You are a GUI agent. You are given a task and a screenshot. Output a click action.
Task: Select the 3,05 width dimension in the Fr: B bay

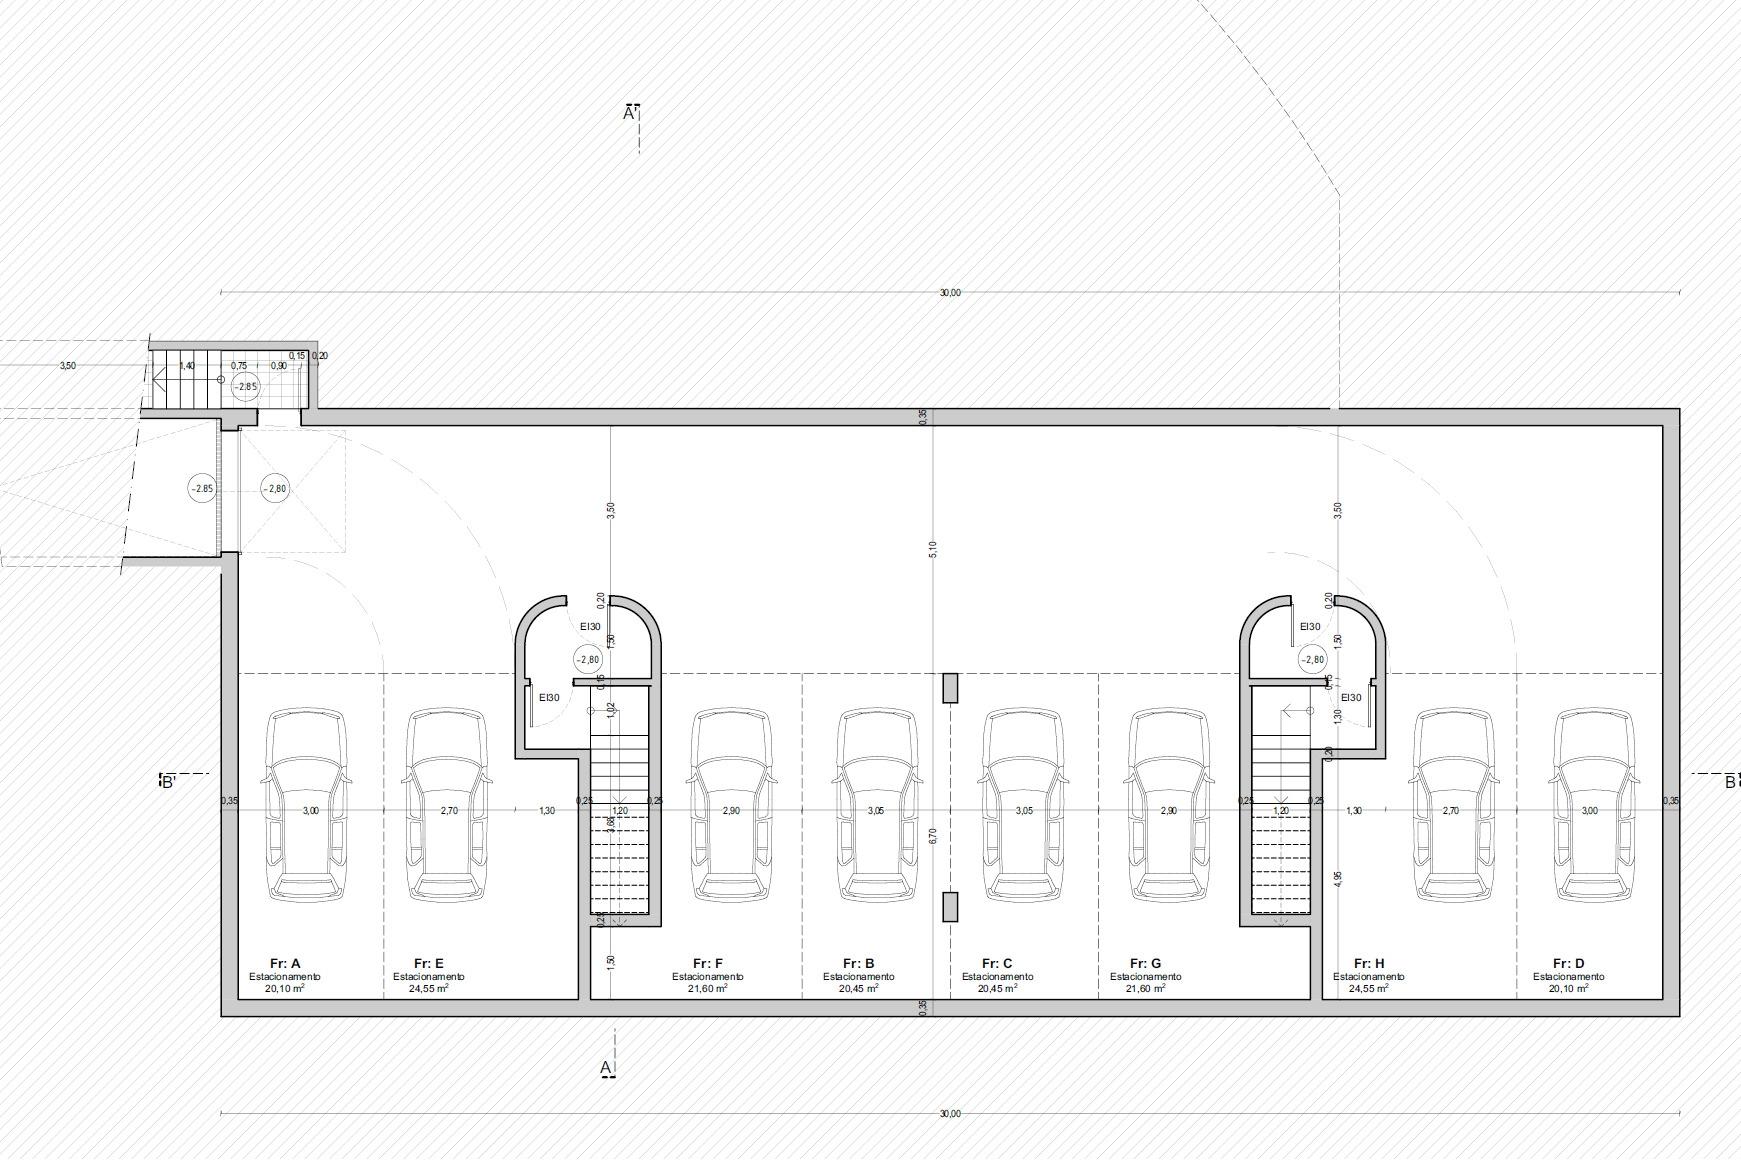876,811
